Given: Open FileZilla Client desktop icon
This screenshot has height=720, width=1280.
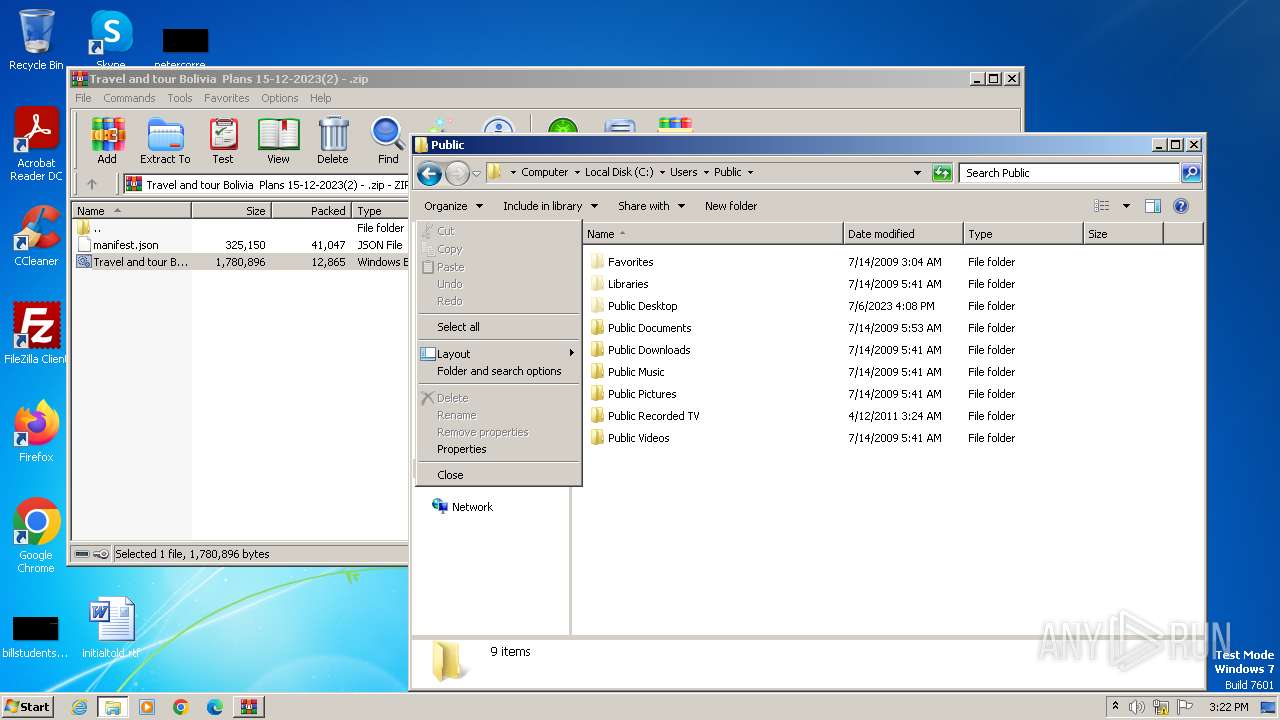Looking at the screenshot, I should click(x=36, y=333).
